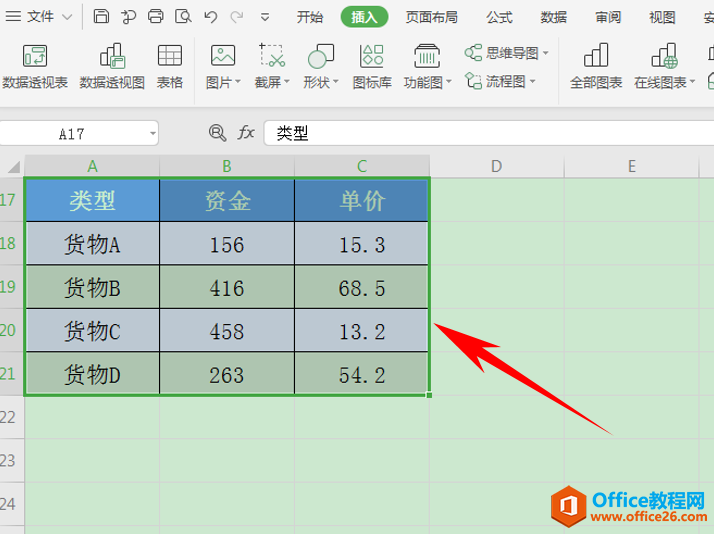Click the Redo arrow icon
The image size is (714, 534).
237,17
